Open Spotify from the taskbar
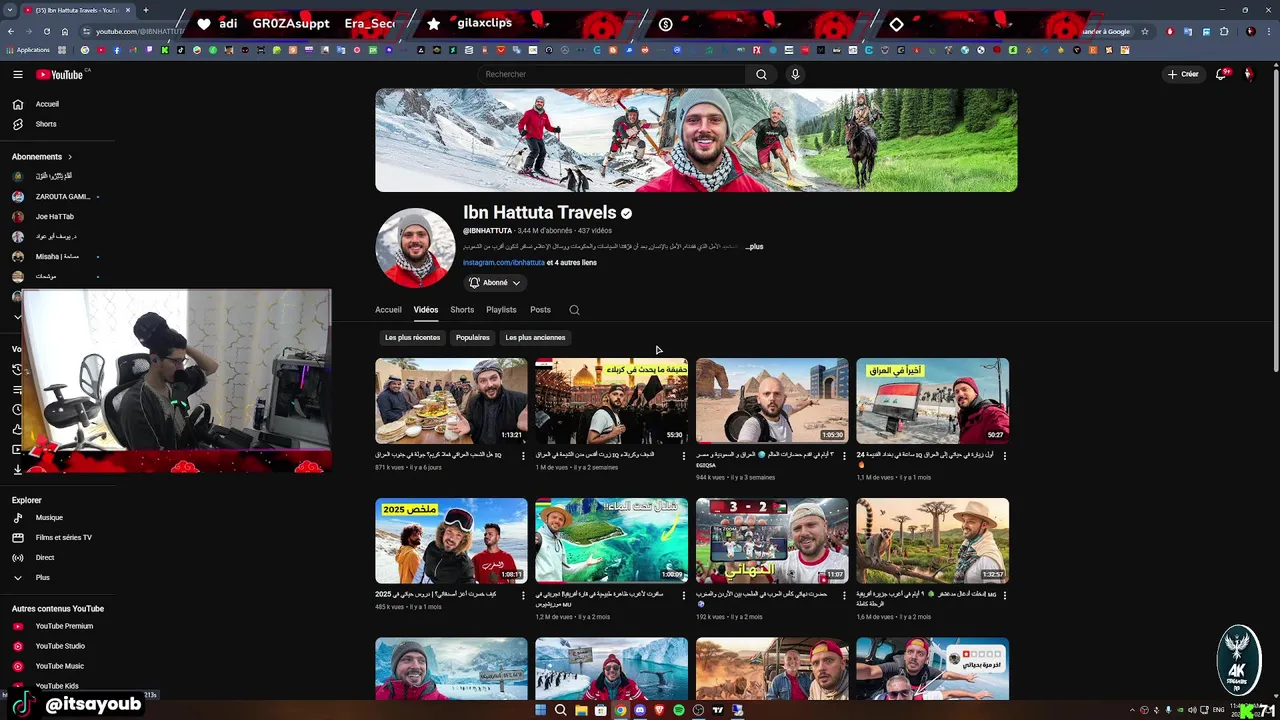1280x720 pixels. tap(679, 710)
